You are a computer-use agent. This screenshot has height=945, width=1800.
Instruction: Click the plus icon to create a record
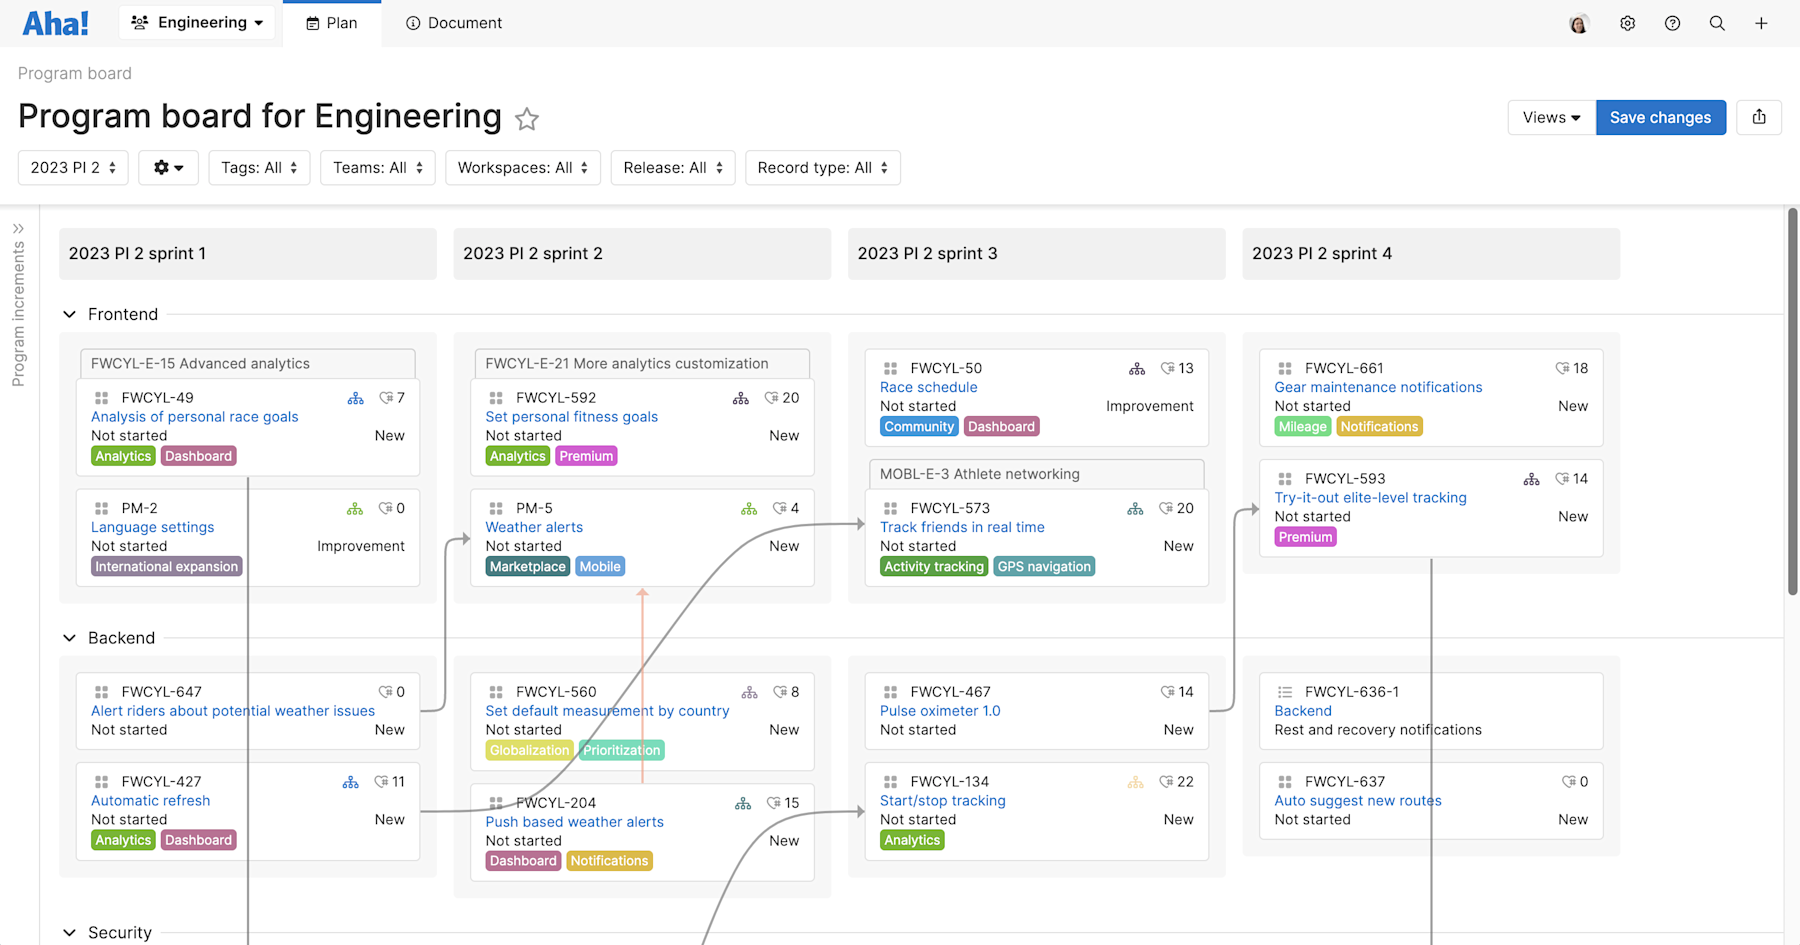(1762, 22)
